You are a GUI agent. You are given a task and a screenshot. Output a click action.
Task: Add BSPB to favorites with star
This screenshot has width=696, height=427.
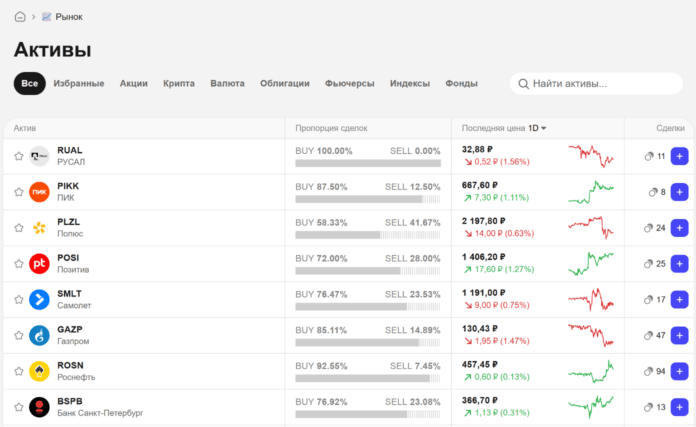[19, 407]
